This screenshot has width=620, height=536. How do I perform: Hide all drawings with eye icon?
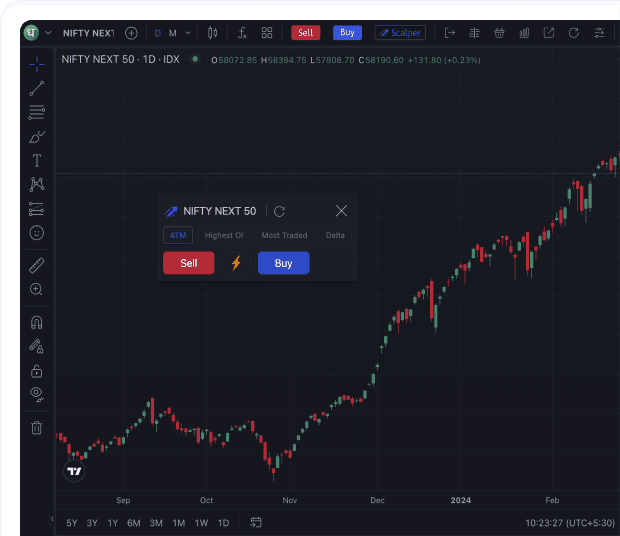coord(37,394)
